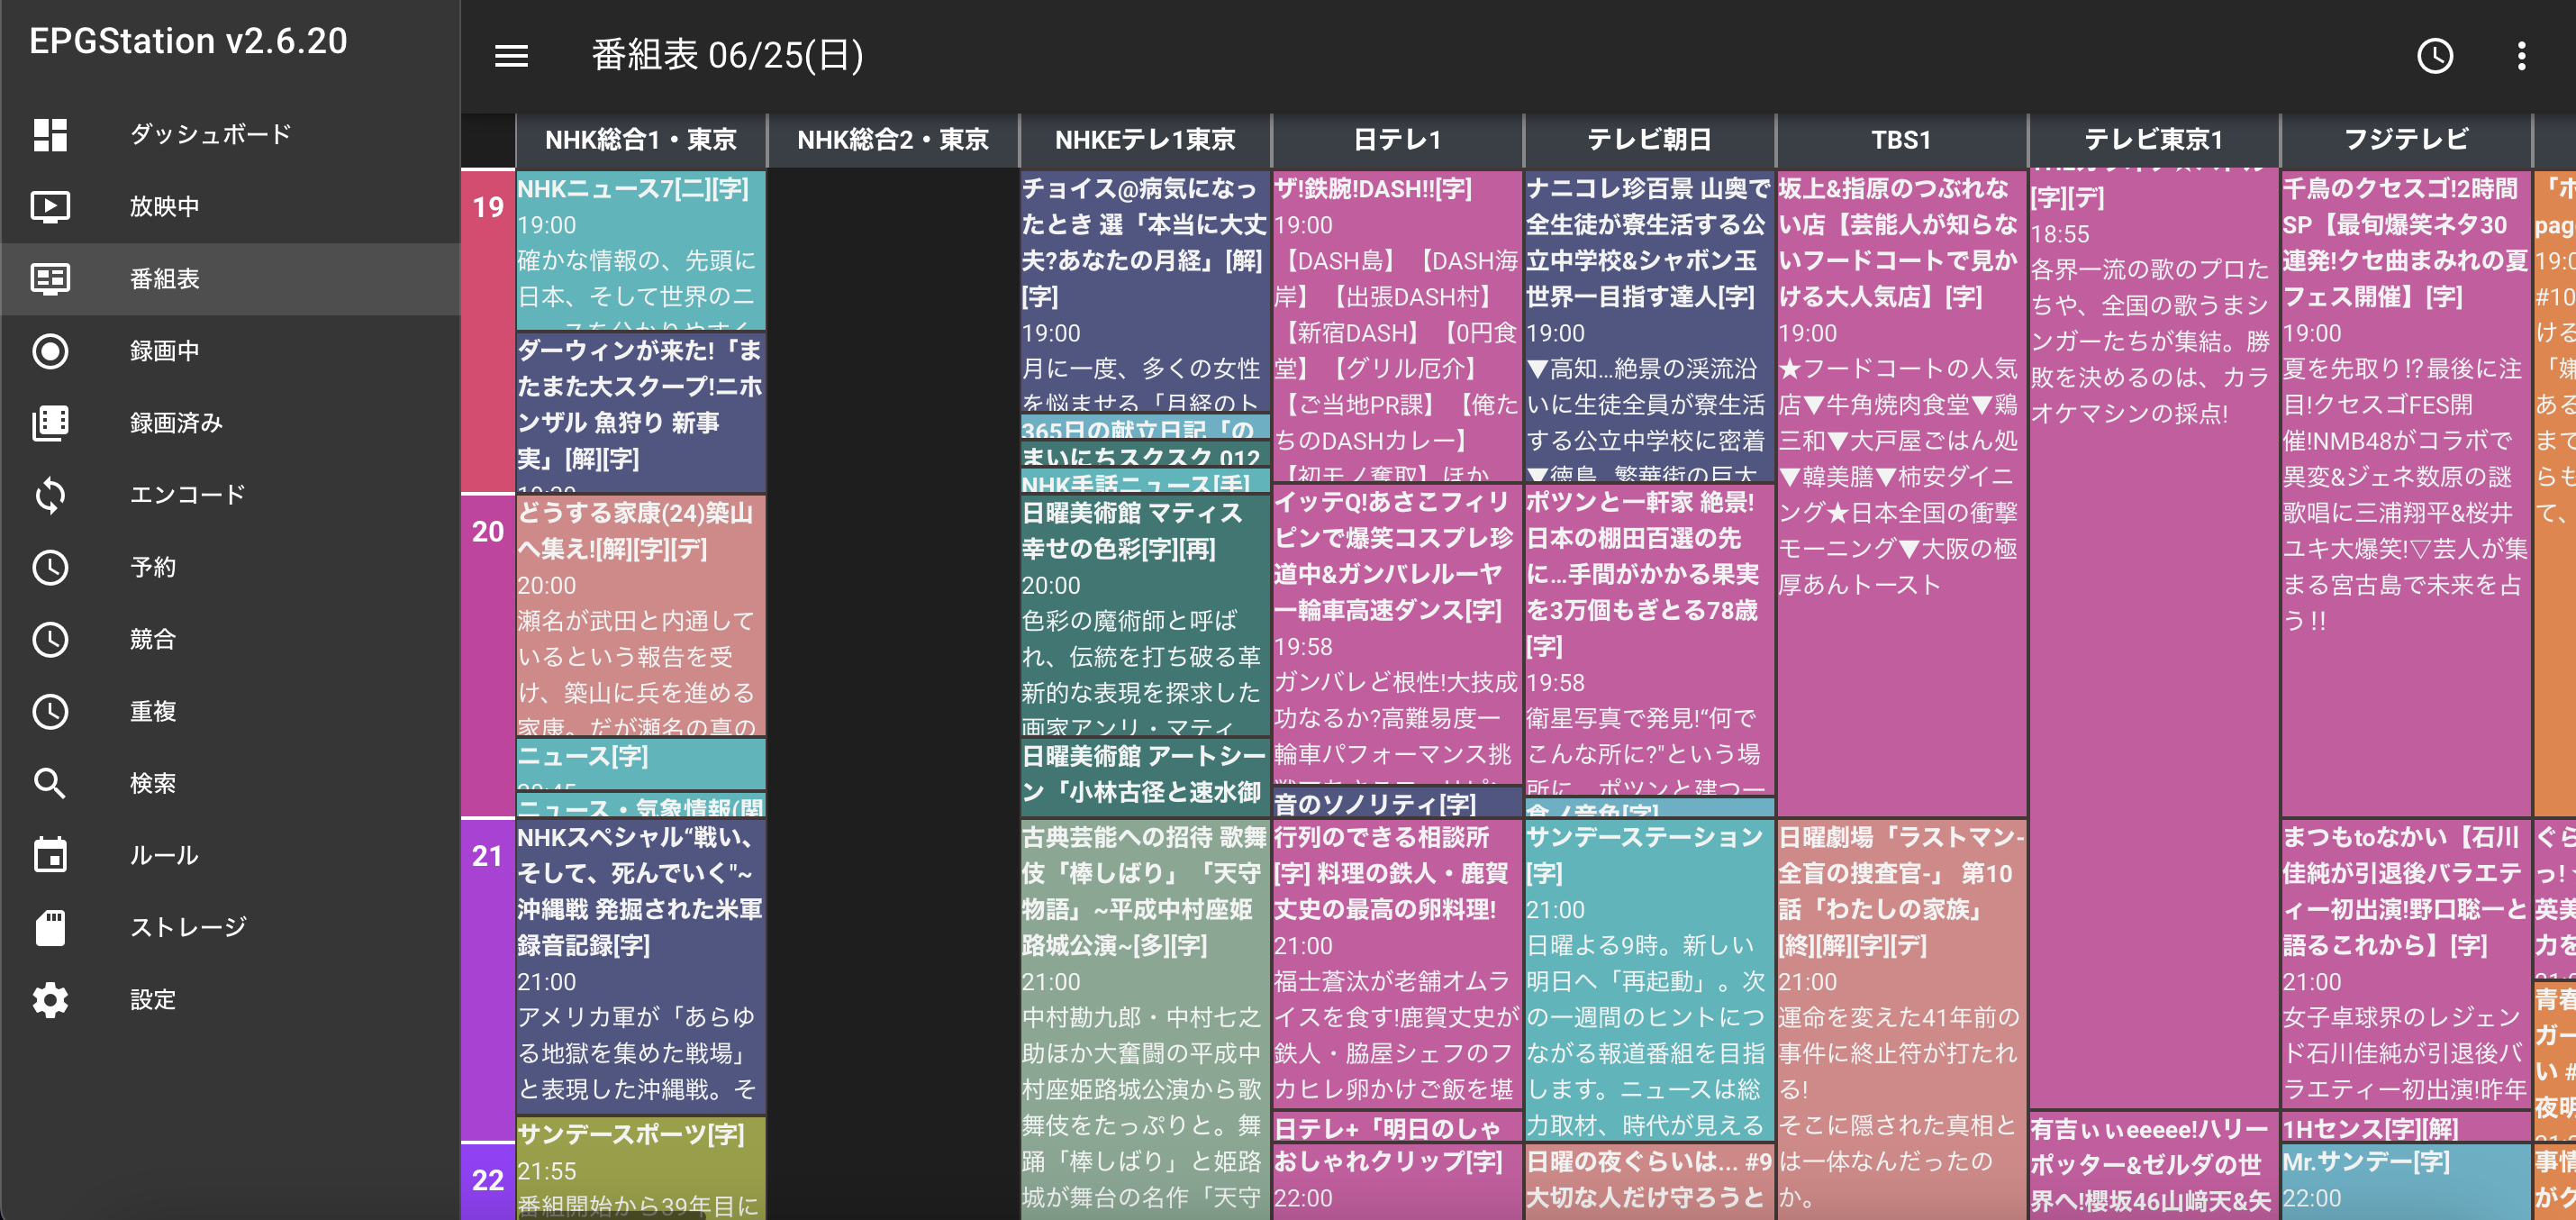This screenshot has width=2576, height=1220.
Task: Click the テレビ朝日 channel header
Action: pyautogui.click(x=1649, y=140)
